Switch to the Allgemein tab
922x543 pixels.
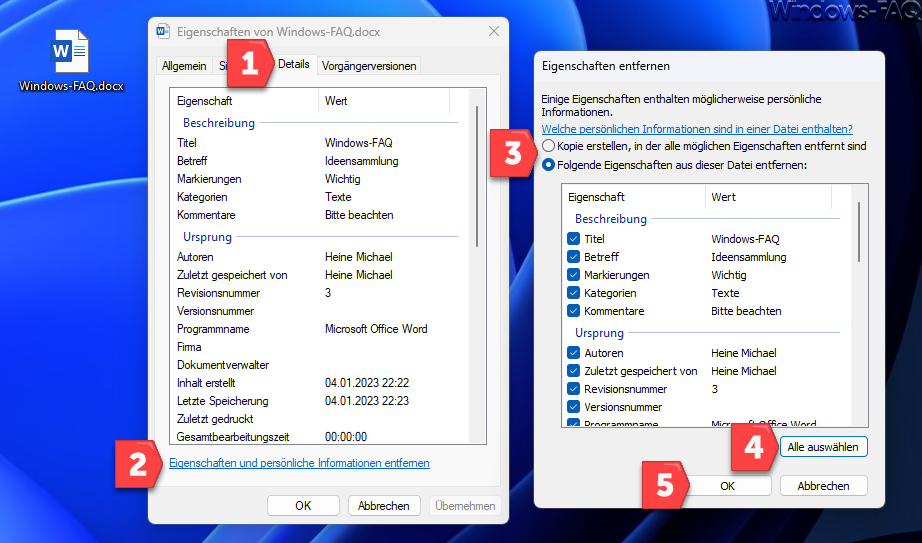(184, 66)
